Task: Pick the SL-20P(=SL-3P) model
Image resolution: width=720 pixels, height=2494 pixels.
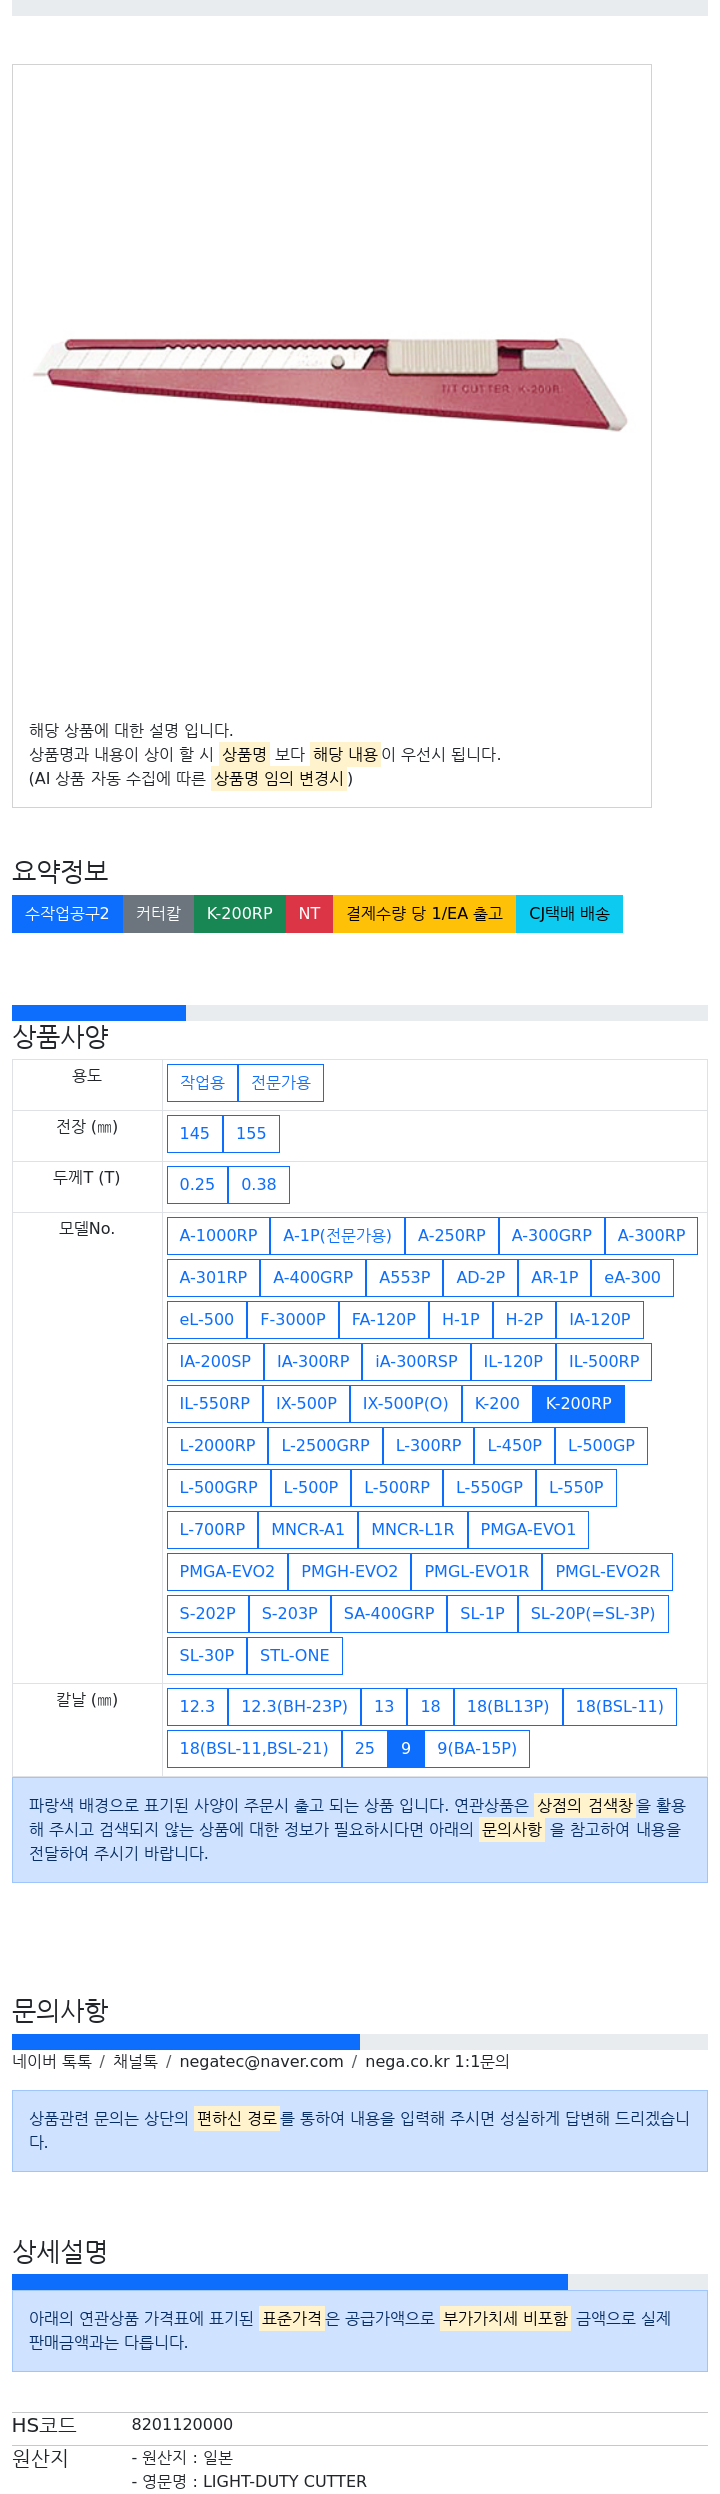Action: tap(593, 1614)
